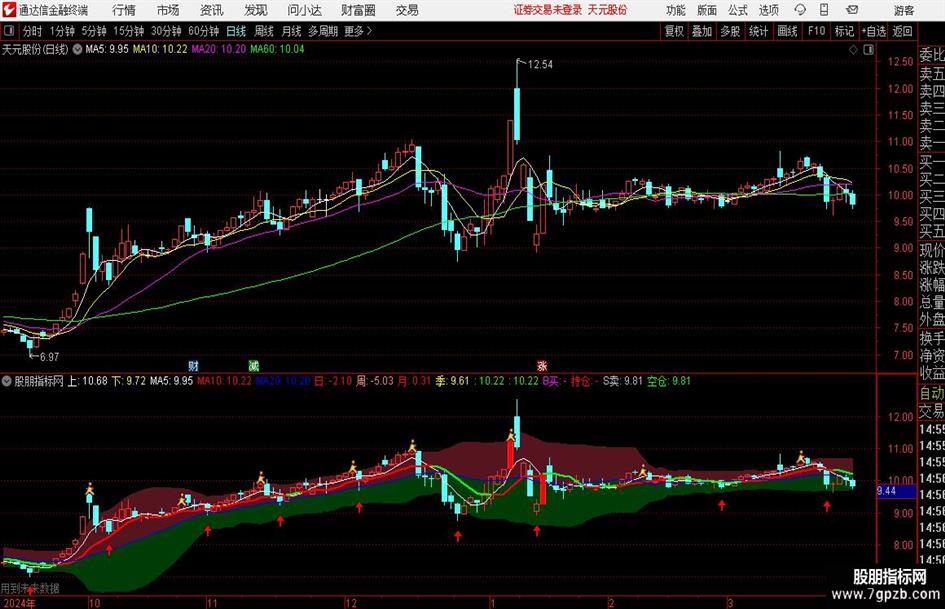Click the 复权 toolbar button
945x609 pixels.
674,31
